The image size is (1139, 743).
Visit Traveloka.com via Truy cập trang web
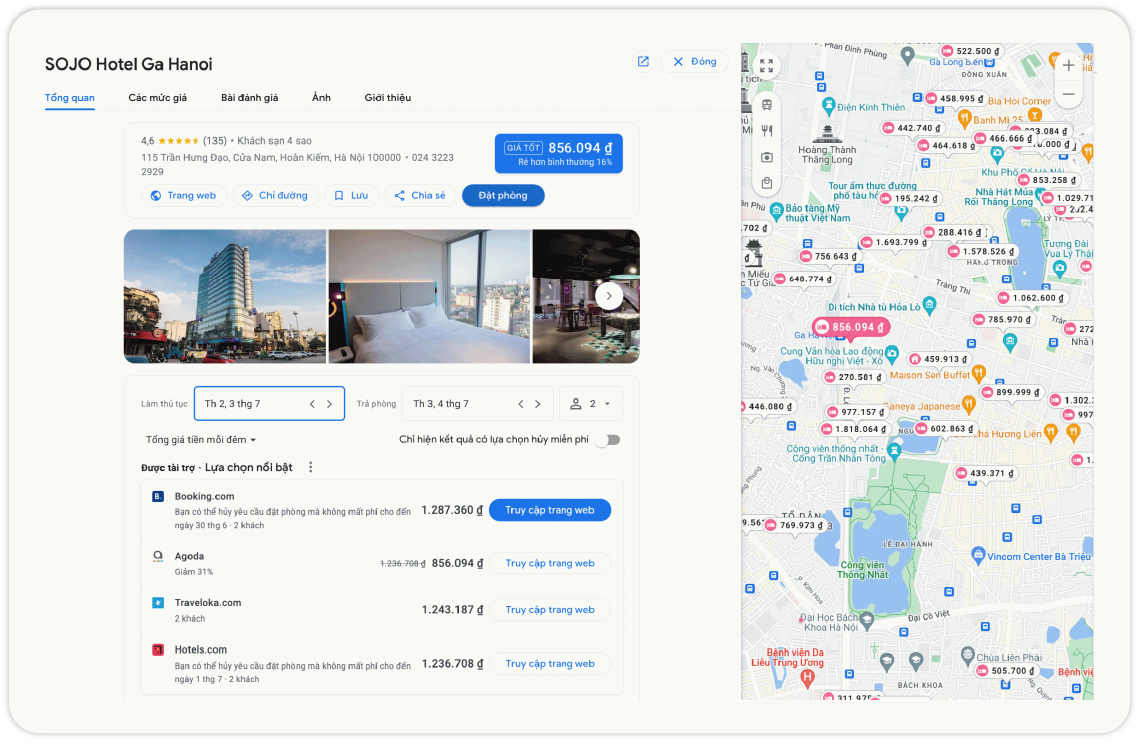point(550,610)
